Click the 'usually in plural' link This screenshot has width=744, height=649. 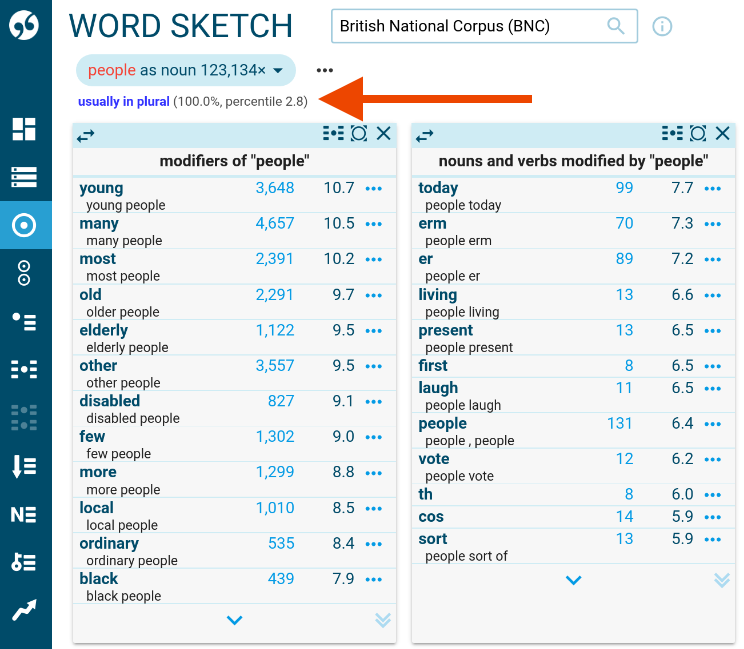124,101
